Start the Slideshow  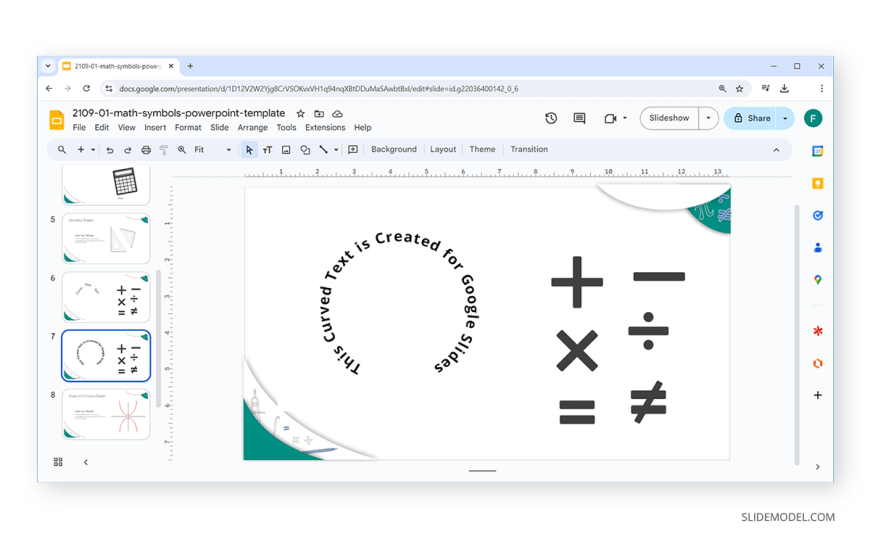[x=669, y=118]
